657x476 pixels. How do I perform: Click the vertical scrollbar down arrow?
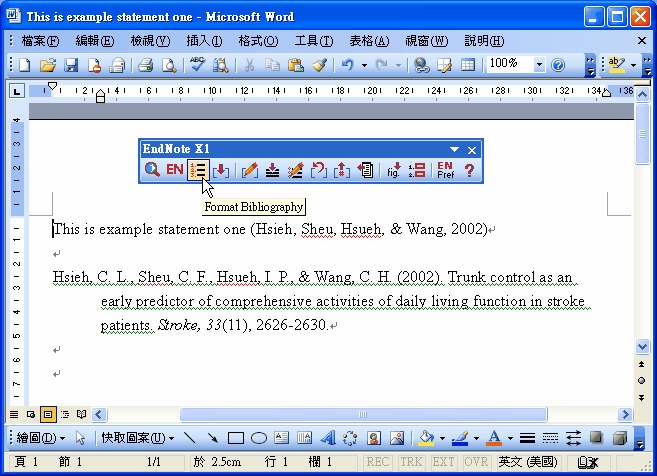642,347
